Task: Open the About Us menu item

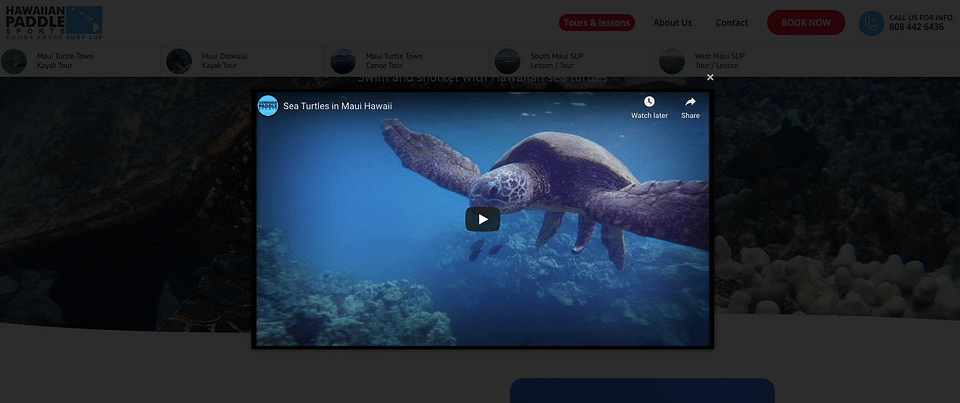Action: 672,23
